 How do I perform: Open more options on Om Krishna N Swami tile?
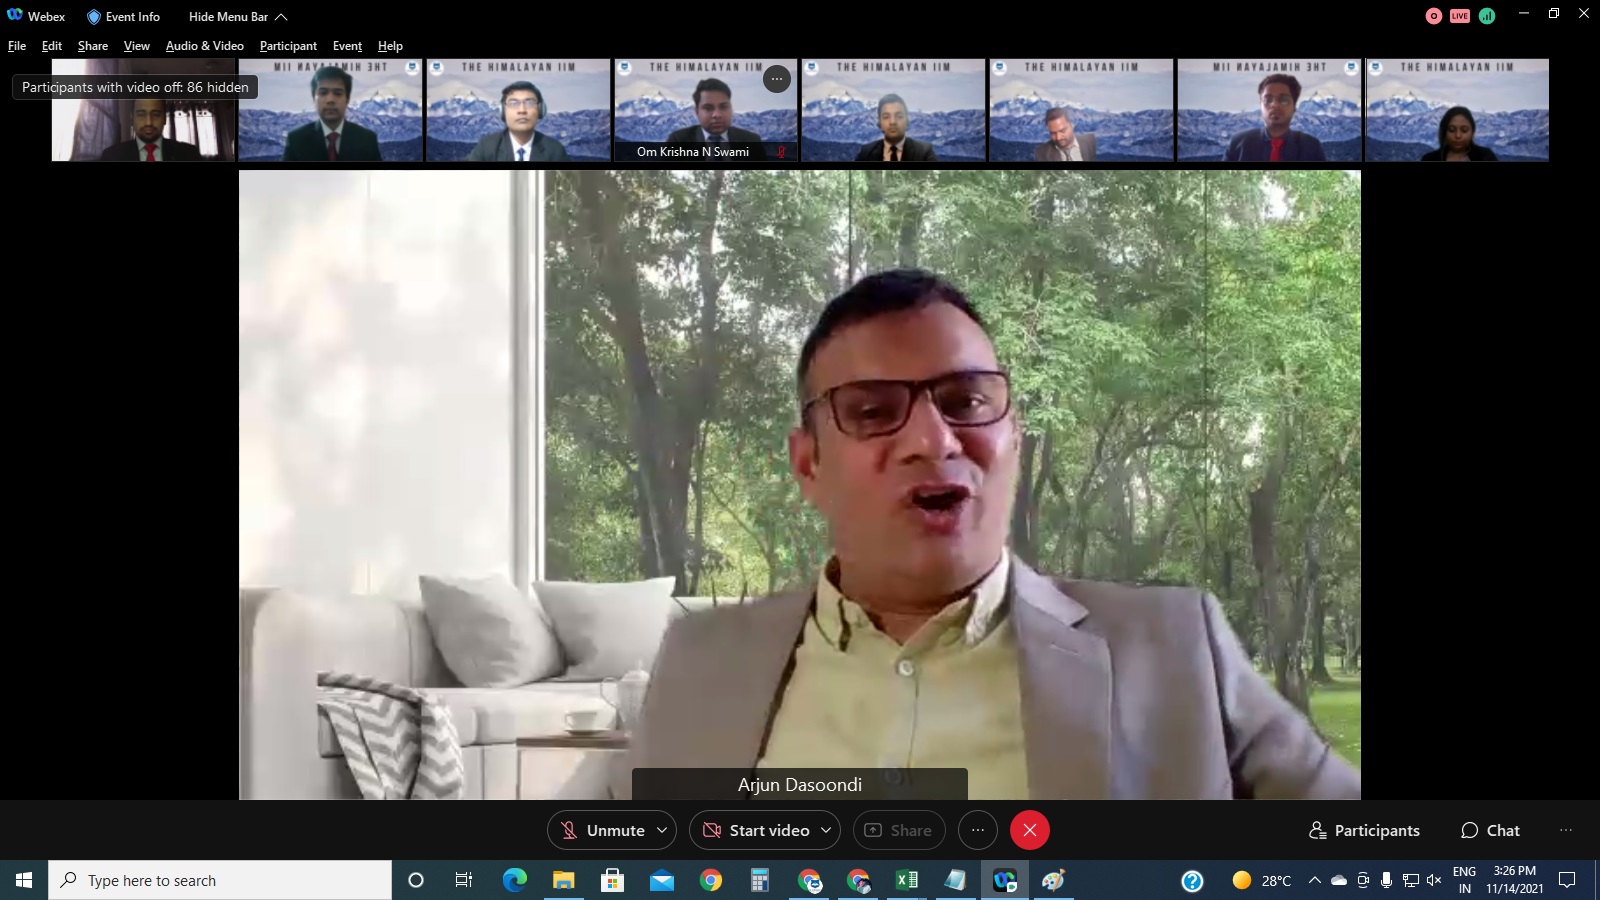(x=777, y=79)
